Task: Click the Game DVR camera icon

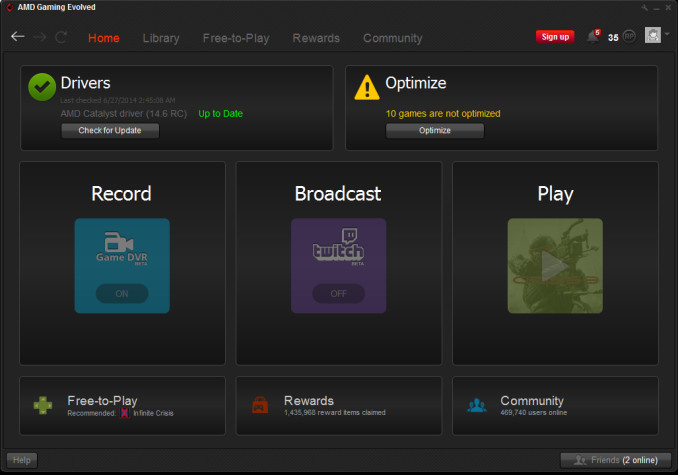Action: pos(118,242)
